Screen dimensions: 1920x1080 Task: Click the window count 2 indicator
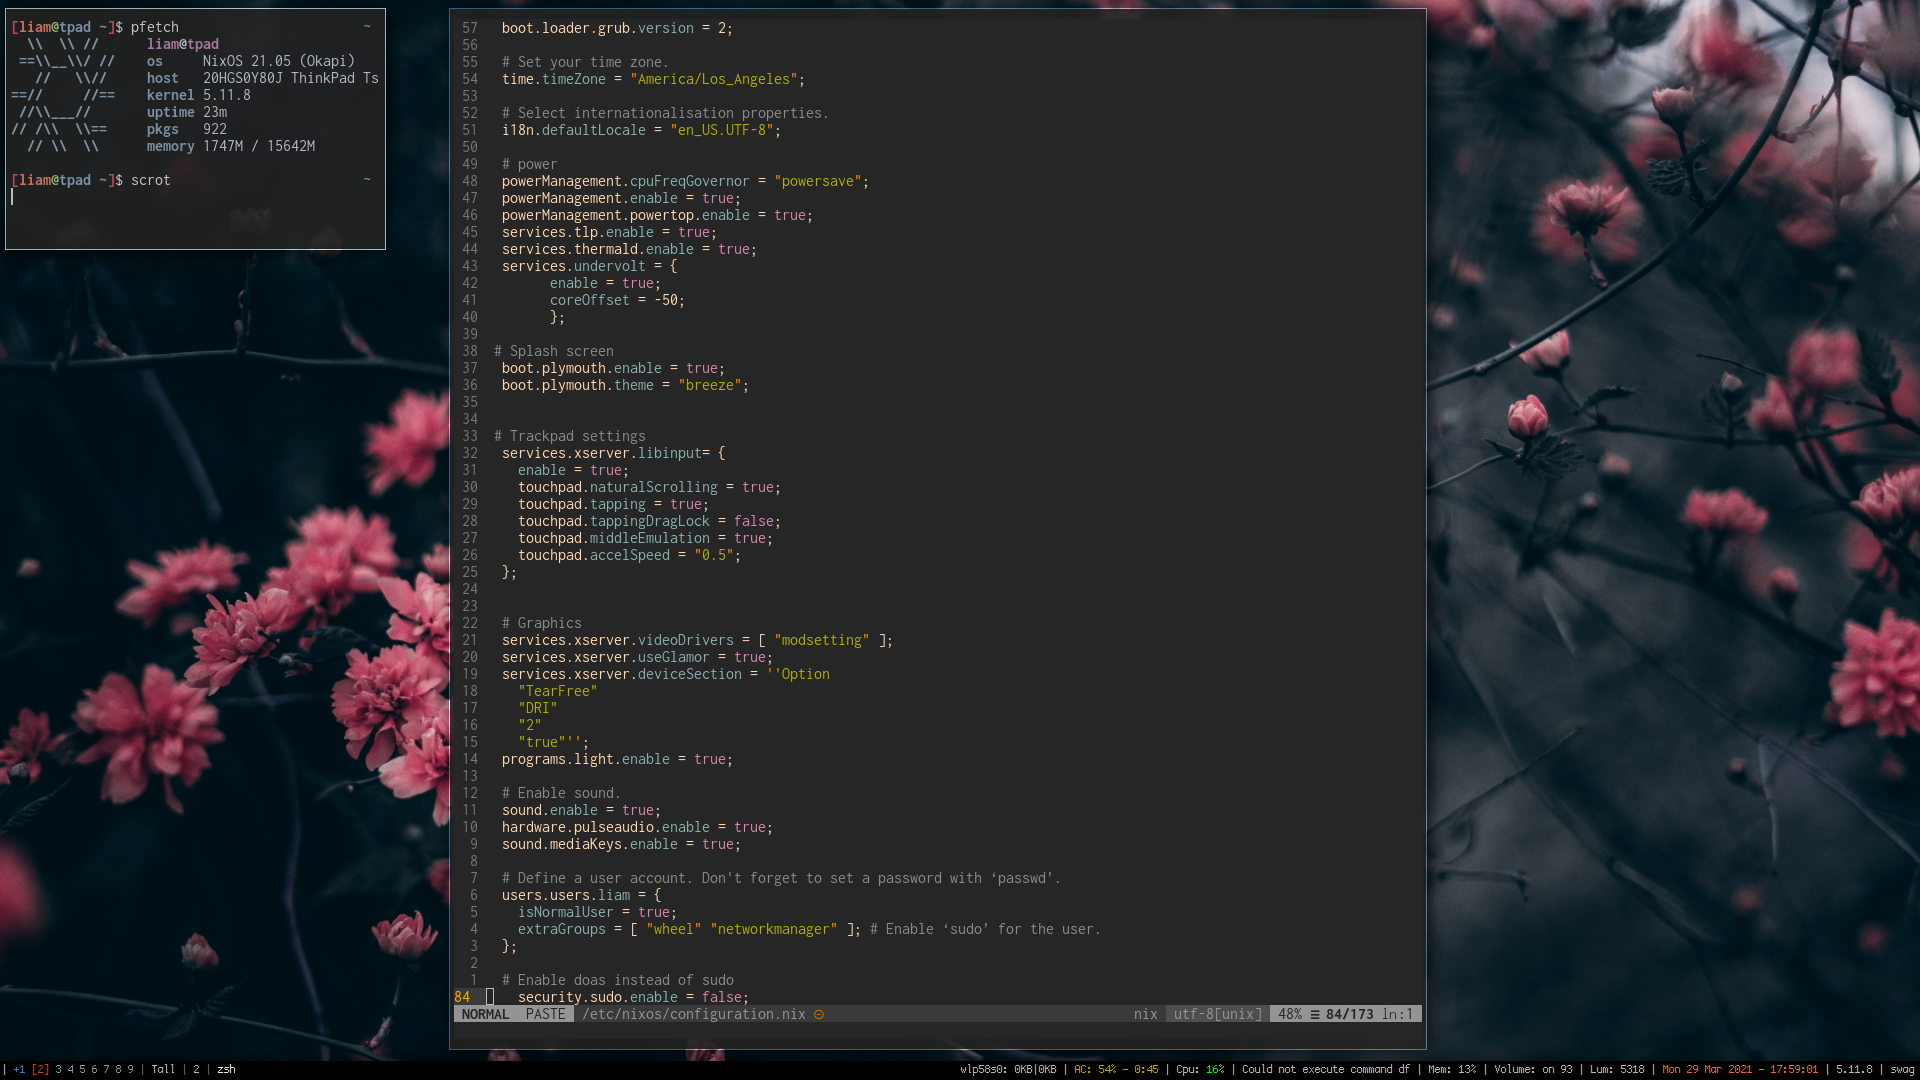click(196, 1069)
